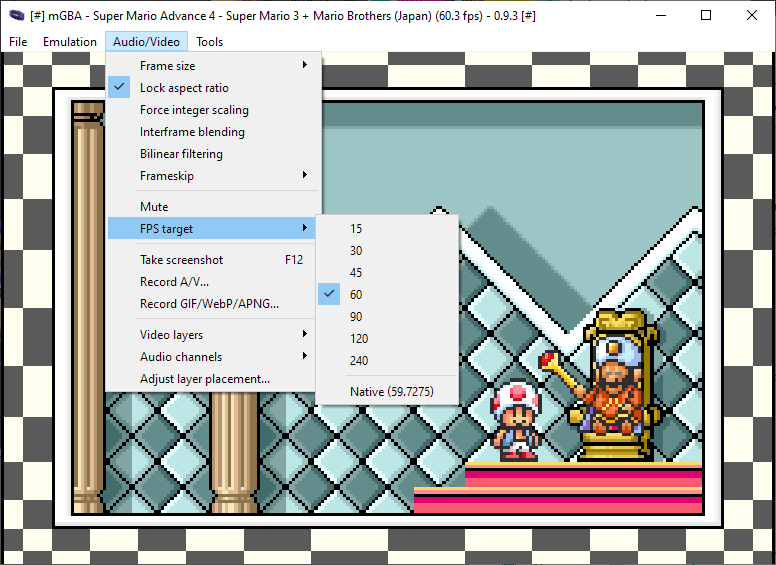The image size is (776, 565).
Task: Click the mGBA app icon in title bar
Action: tap(16, 15)
